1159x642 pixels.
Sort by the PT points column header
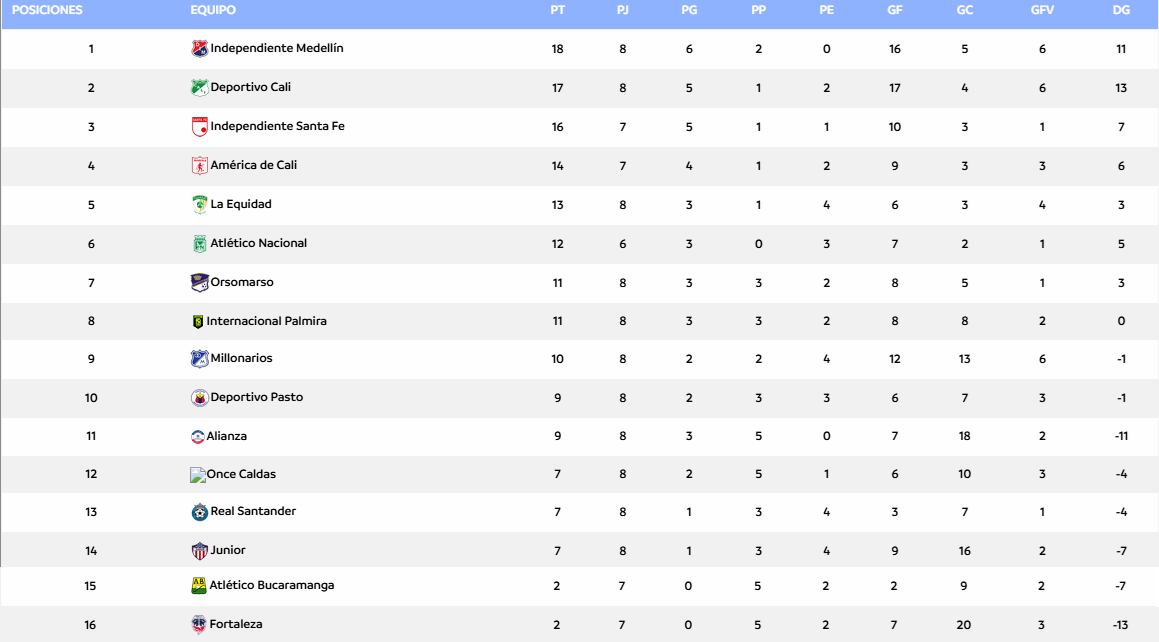557,10
